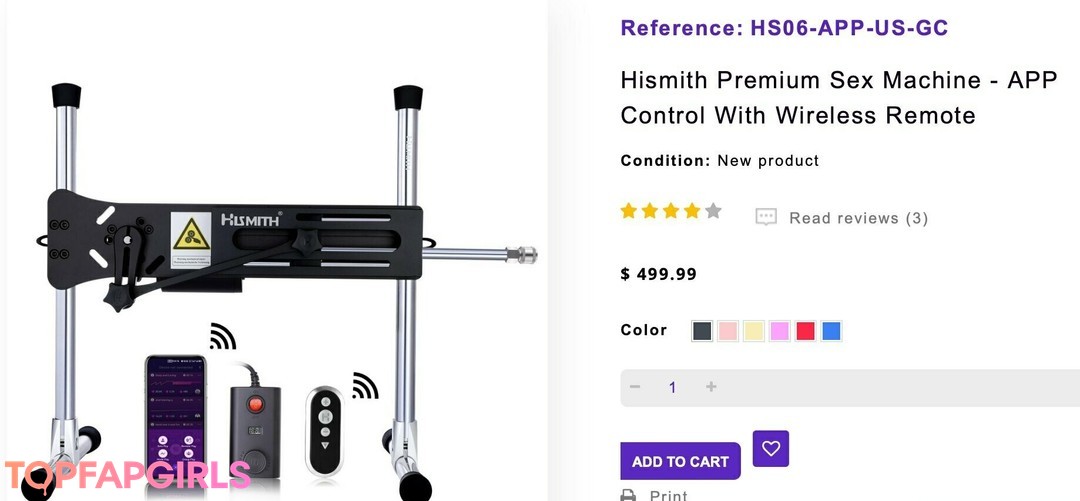Increase quantity with the plus button
This screenshot has height=501, width=1080.
click(711, 387)
